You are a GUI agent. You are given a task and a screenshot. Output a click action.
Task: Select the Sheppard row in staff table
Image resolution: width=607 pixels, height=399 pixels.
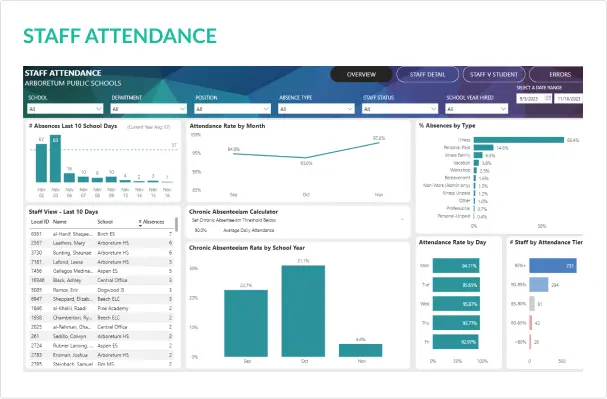pos(101,299)
